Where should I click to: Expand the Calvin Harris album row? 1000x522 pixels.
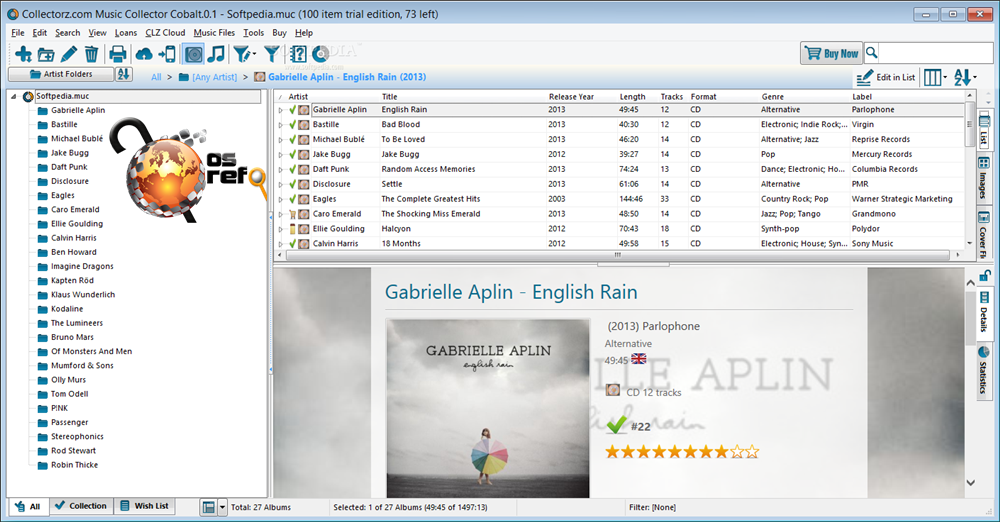[281, 244]
